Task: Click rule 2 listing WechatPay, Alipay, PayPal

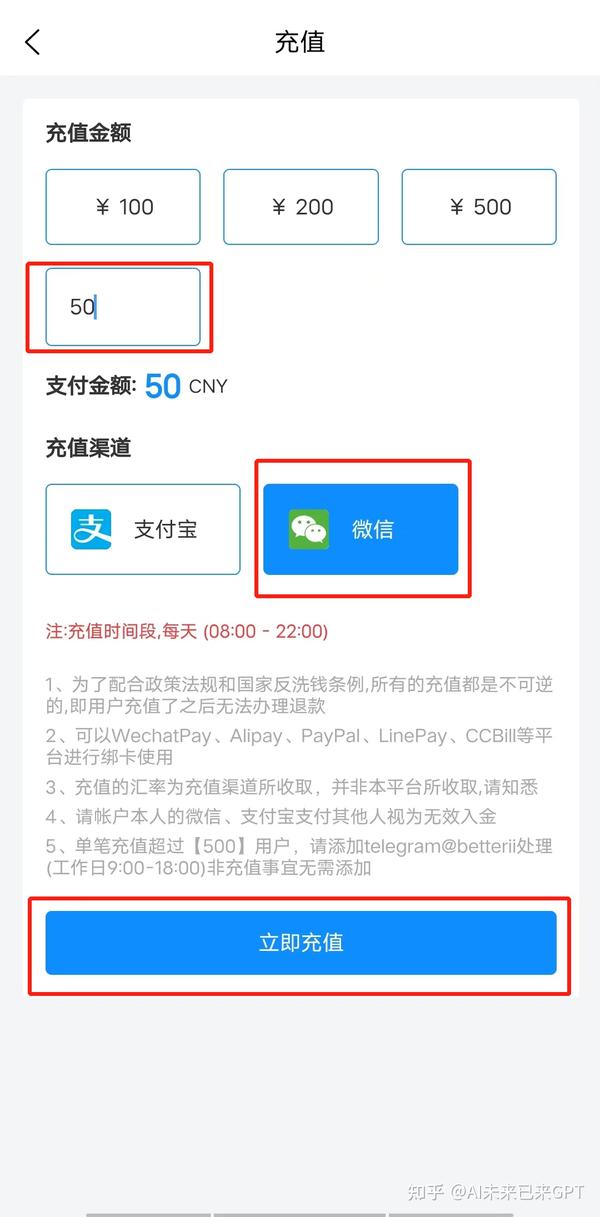Action: (300, 746)
